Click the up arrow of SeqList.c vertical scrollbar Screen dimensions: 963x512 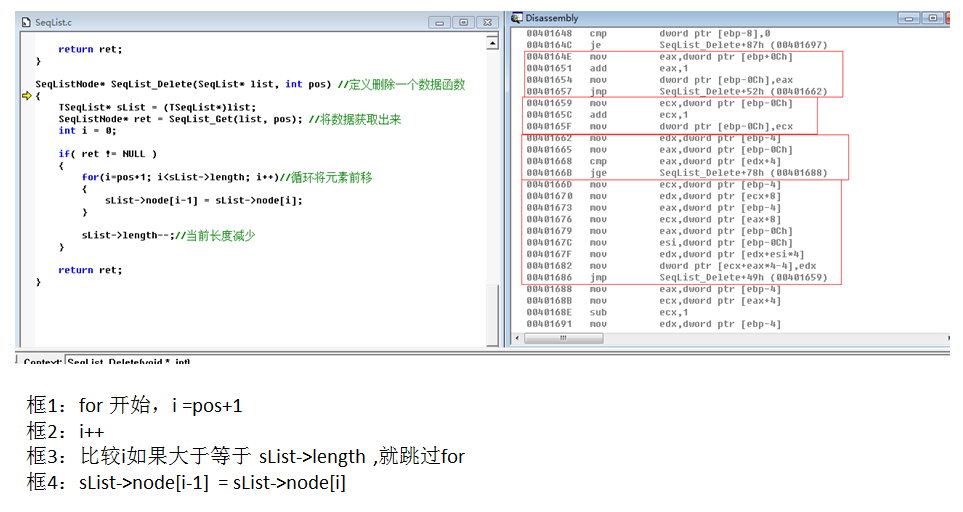point(493,44)
